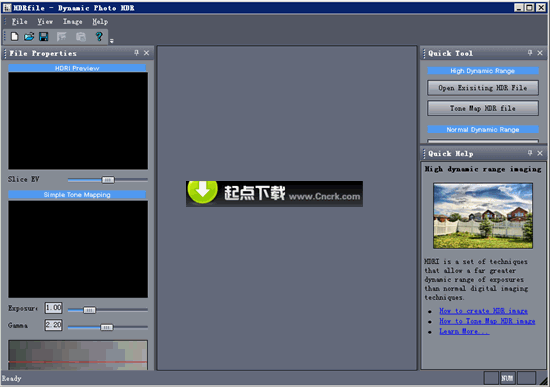
Task: Click the File Properties panel title
Action: coord(43,53)
